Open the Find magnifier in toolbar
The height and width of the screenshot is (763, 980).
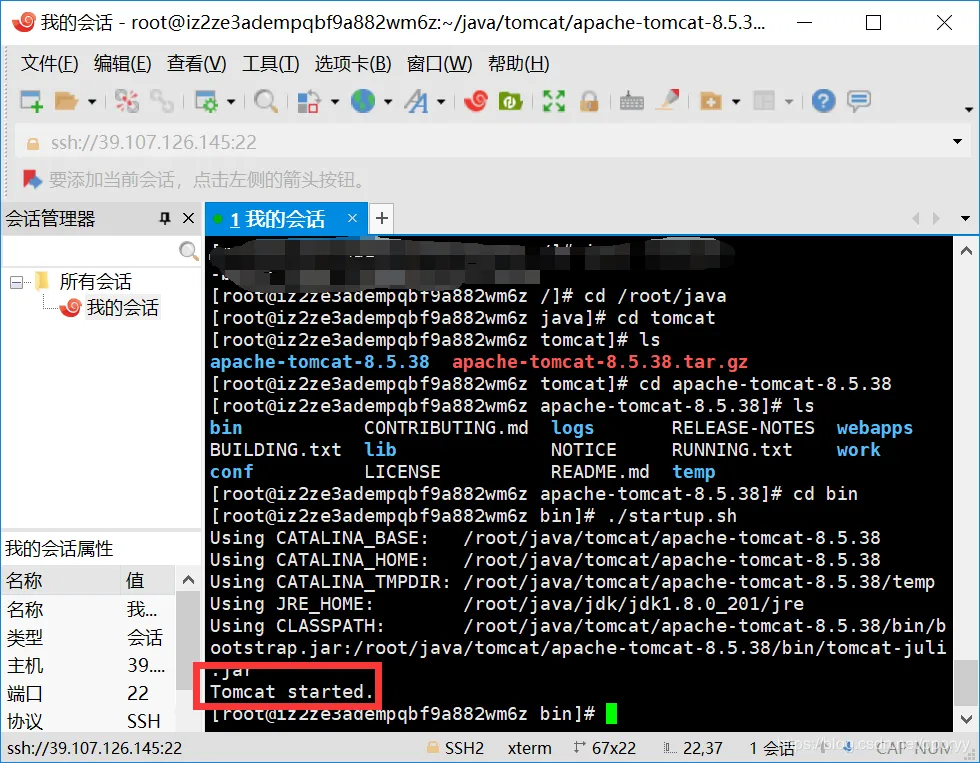coord(266,101)
